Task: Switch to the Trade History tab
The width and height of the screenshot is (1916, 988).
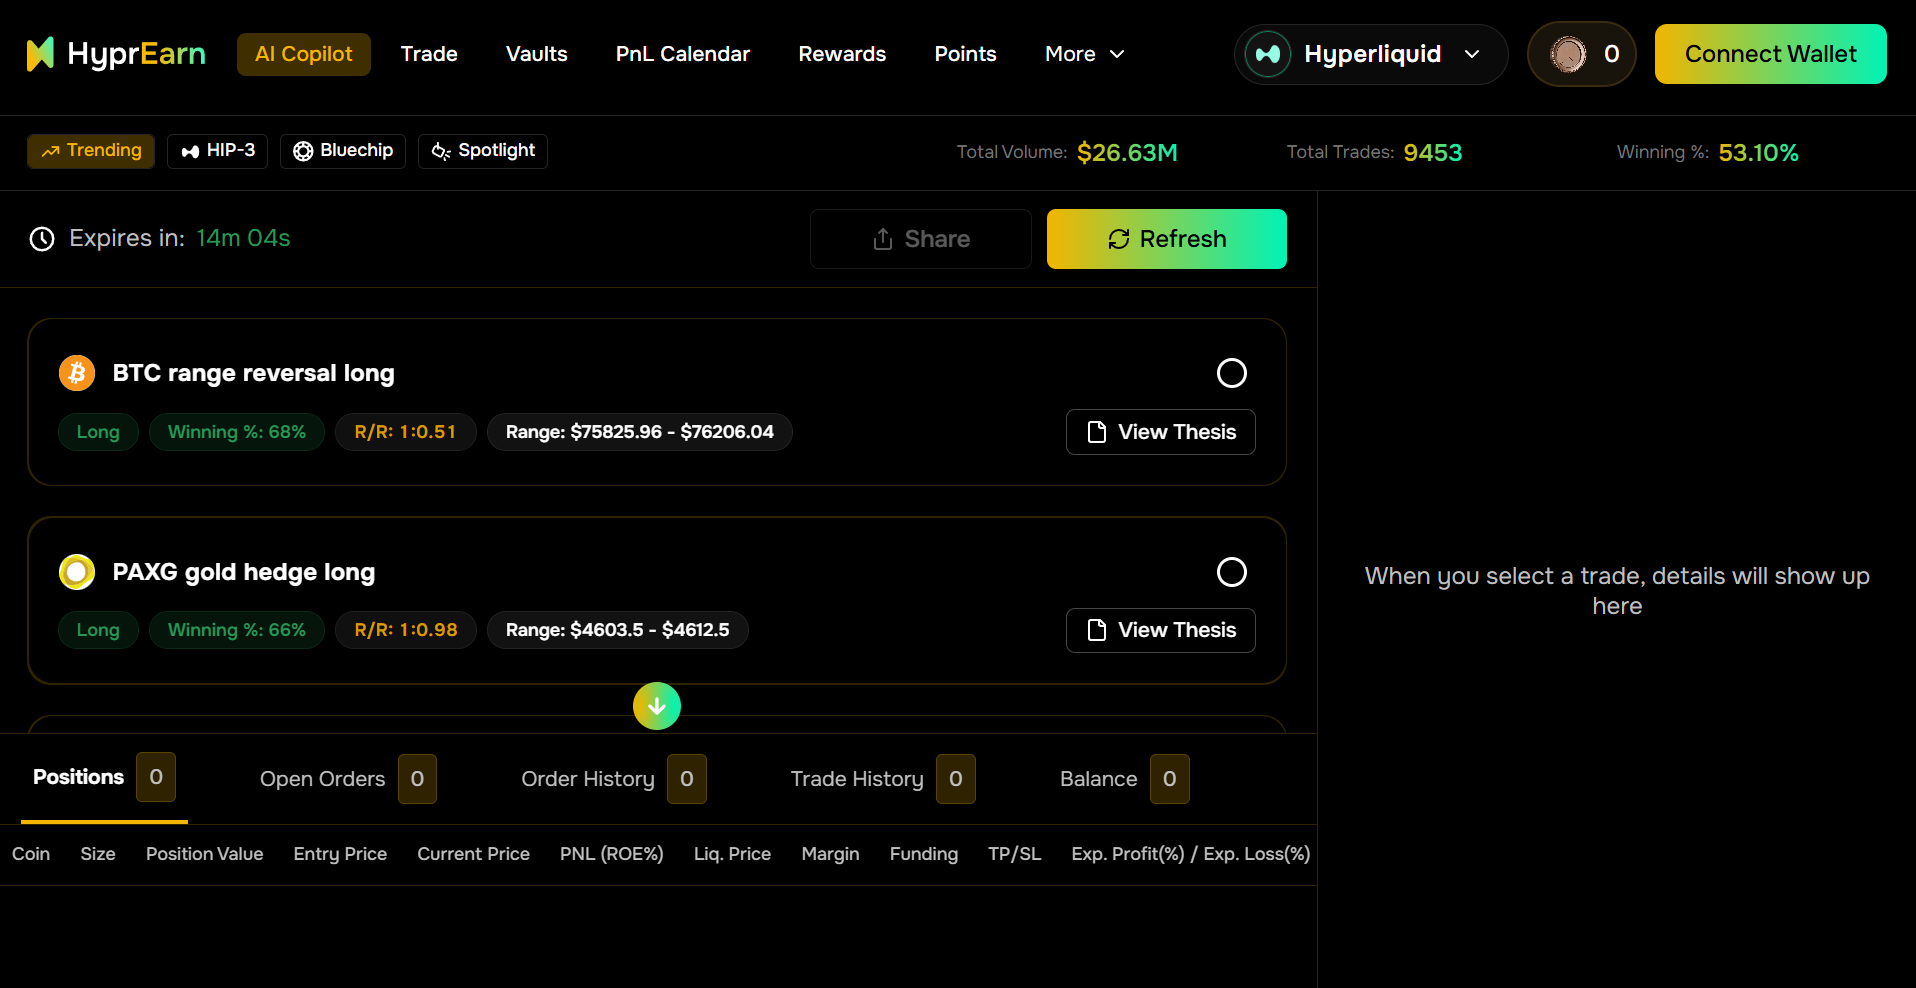Action: click(x=883, y=779)
